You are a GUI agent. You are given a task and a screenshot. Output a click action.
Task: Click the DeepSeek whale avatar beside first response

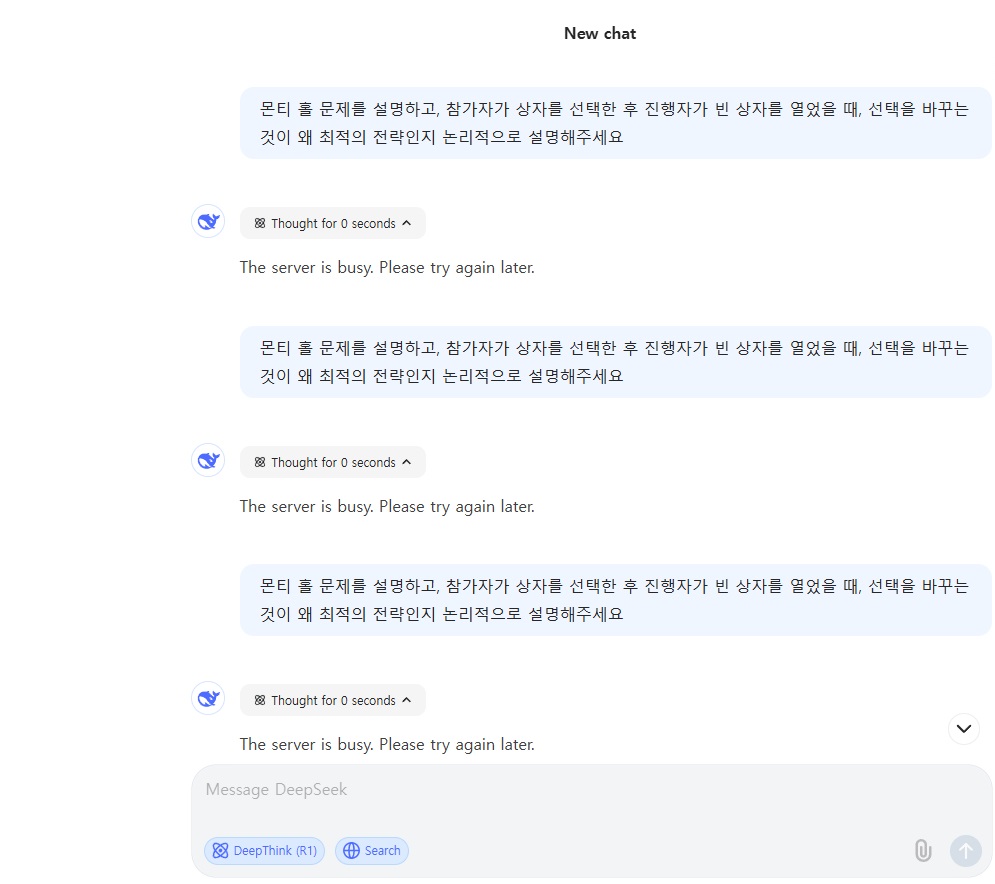point(208,221)
